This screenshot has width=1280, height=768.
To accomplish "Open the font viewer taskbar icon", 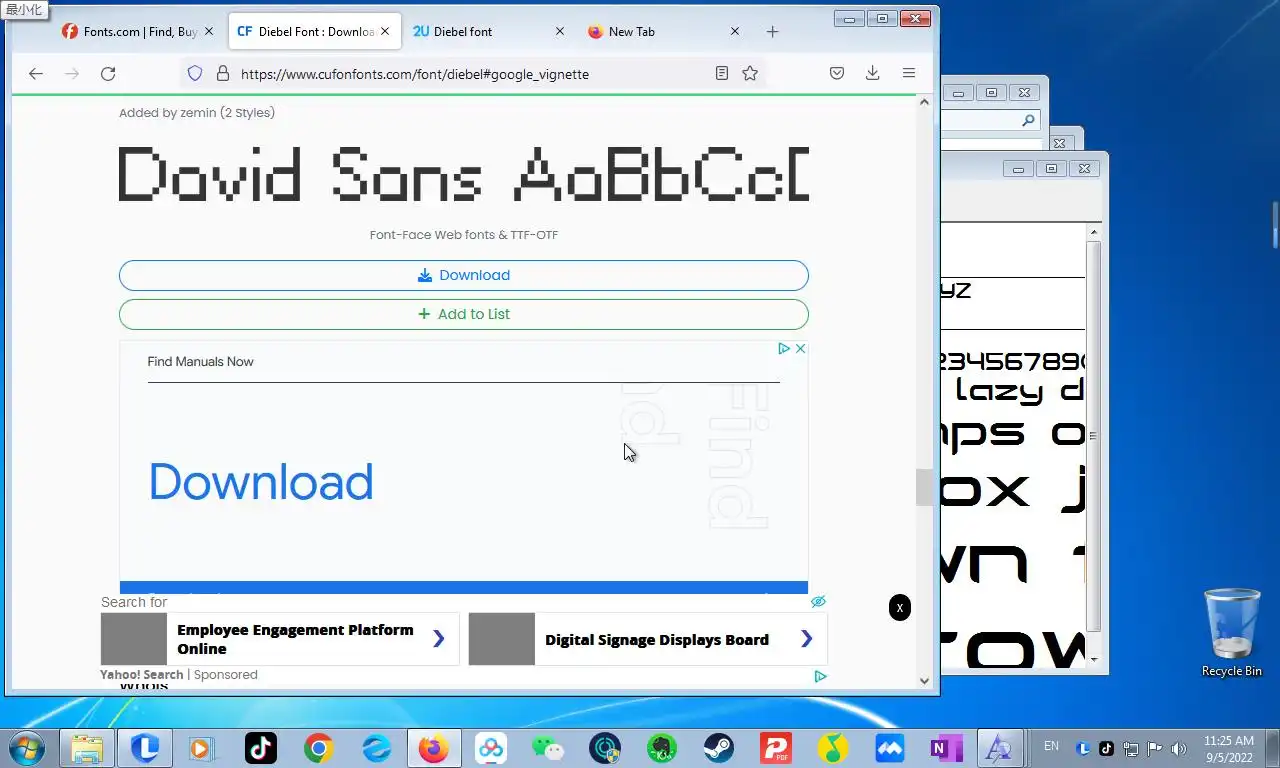I will 998,748.
